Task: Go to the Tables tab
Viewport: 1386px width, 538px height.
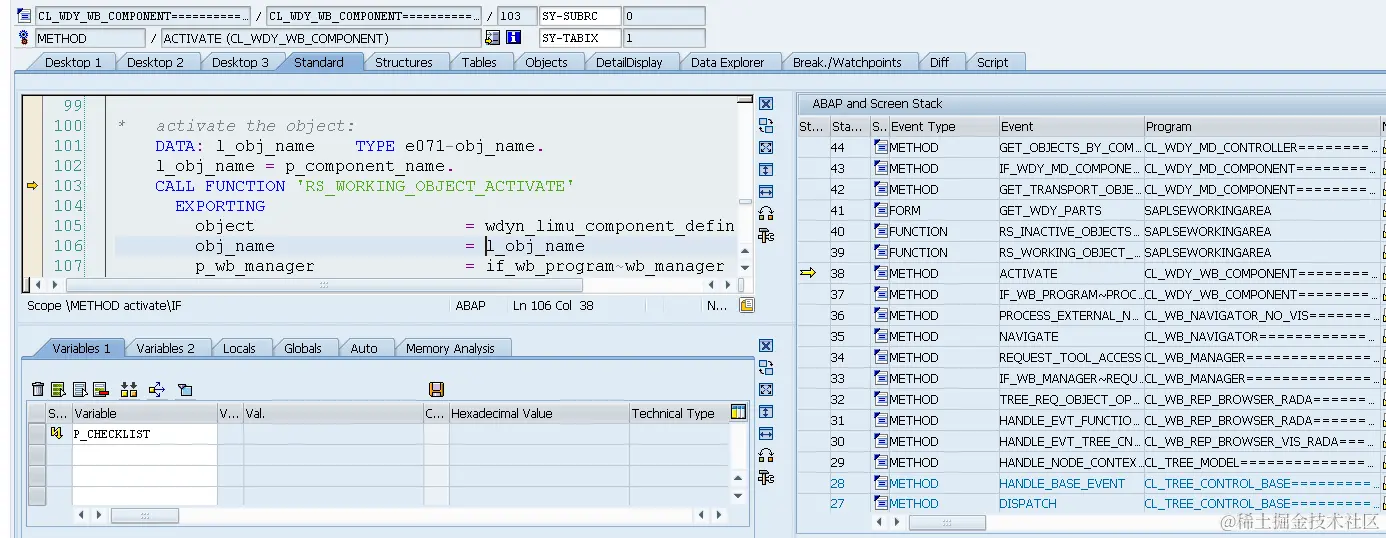Action: [478, 62]
